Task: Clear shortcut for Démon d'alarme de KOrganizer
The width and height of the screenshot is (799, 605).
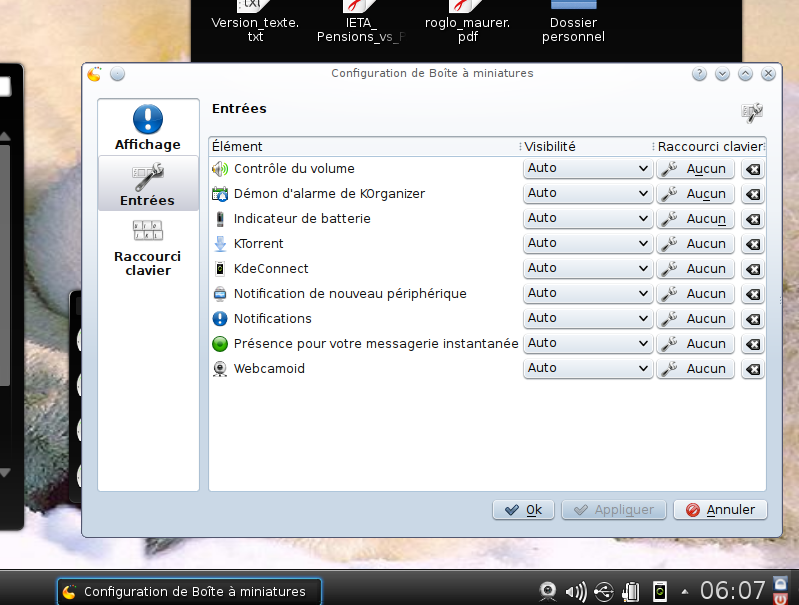Action: tap(753, 194)
